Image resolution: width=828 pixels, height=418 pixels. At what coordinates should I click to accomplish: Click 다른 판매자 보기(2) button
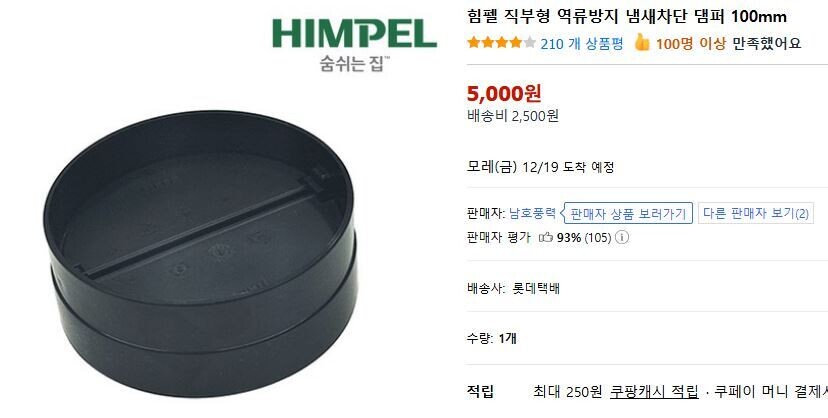click(756, 213)
